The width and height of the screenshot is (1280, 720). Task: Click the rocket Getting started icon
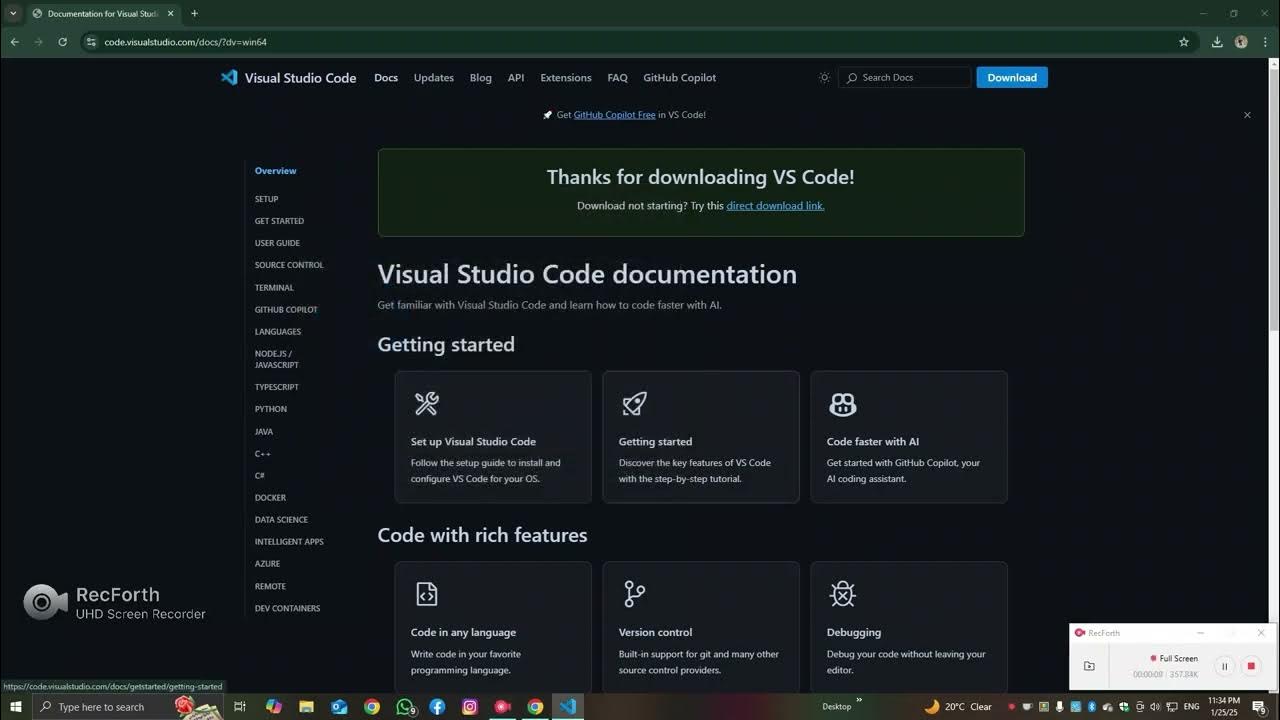coord(634,403)
